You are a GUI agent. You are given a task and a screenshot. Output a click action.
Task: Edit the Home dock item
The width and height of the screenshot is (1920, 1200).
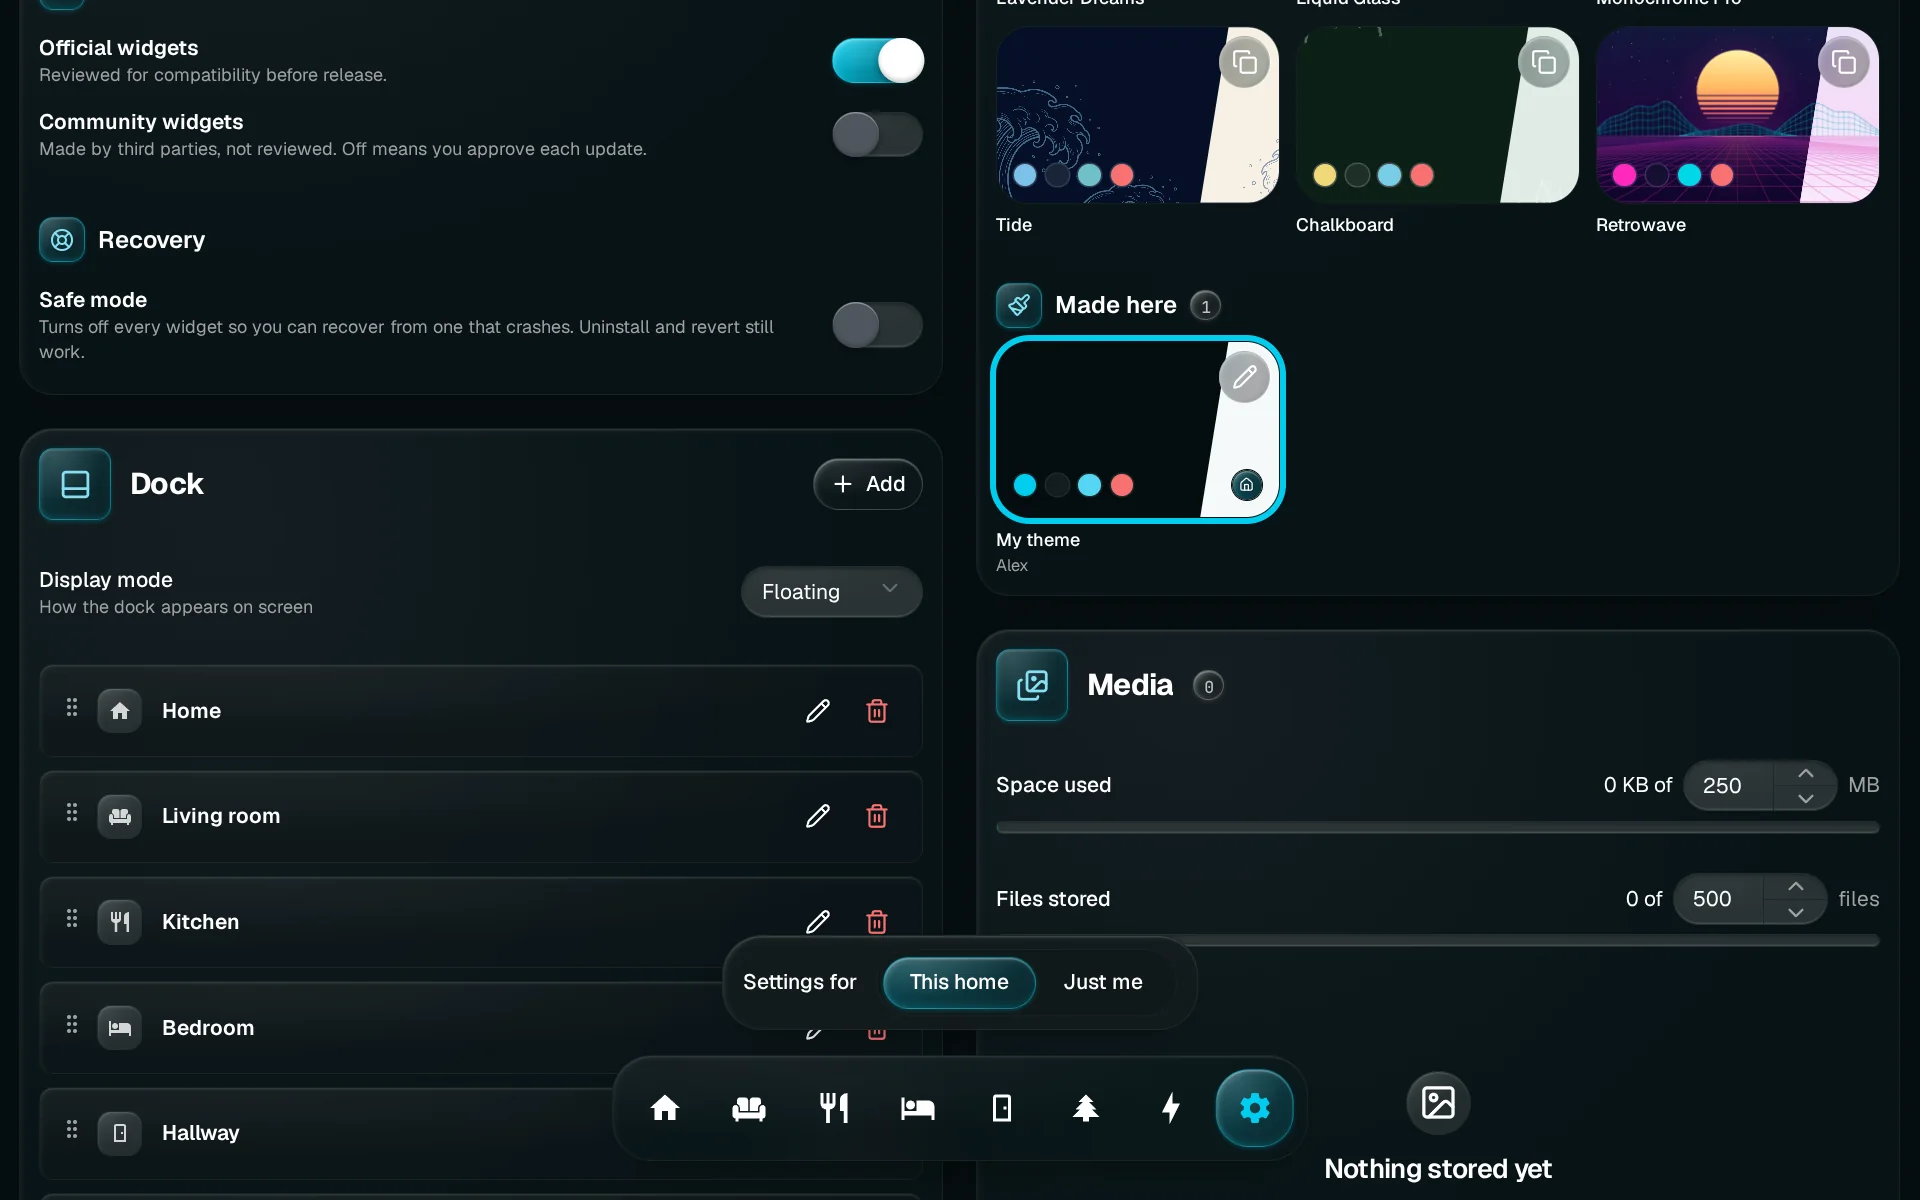[818, 711]
